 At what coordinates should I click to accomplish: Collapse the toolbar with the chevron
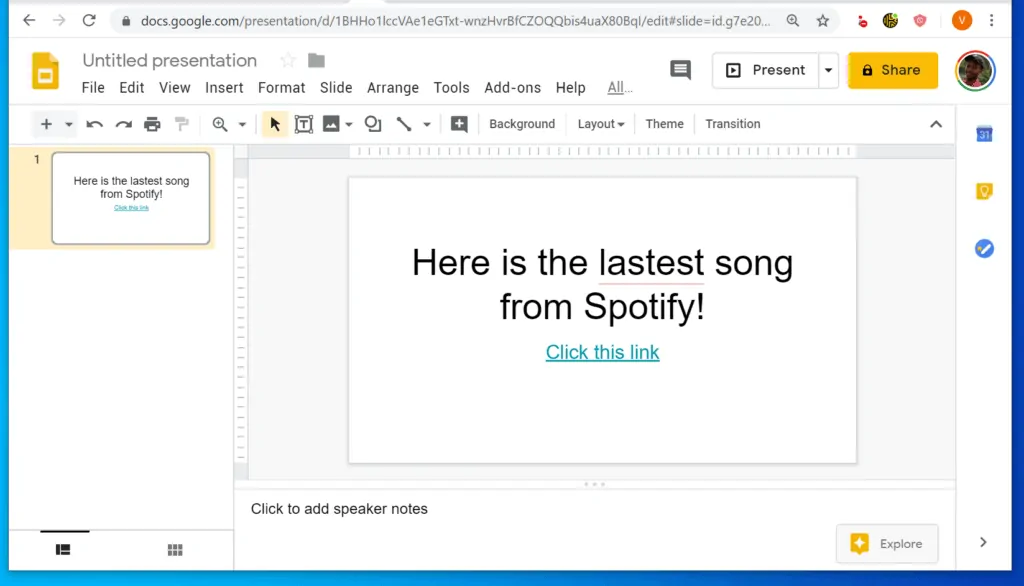point(936,123)
